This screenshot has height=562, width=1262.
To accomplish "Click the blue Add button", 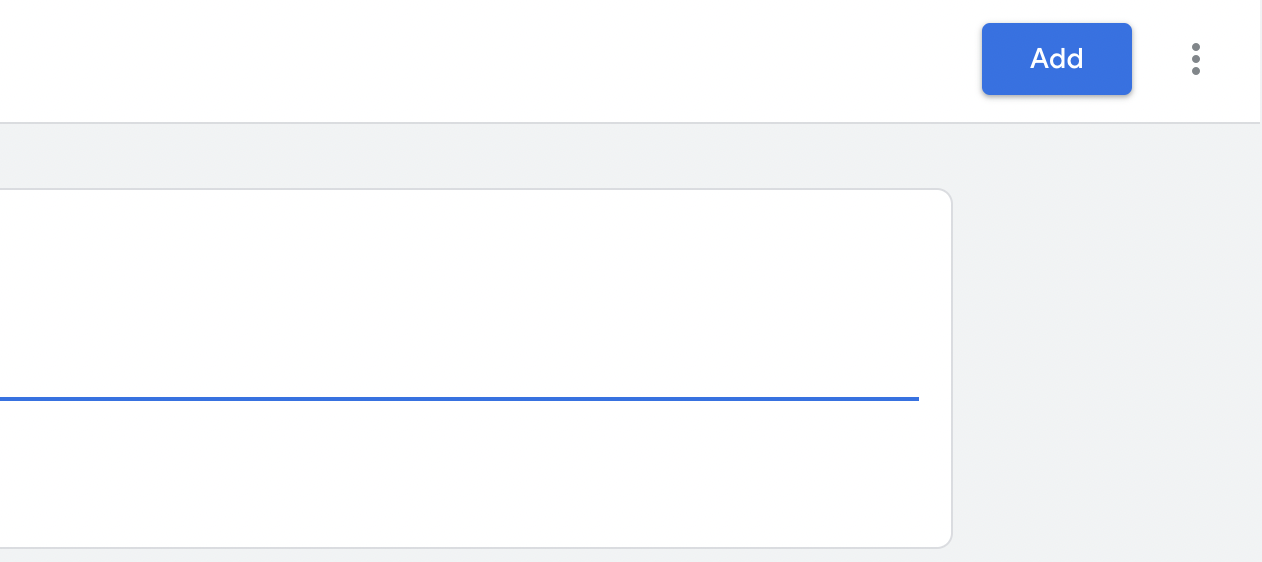I will pyautogui.click(x=1056, y=59).
